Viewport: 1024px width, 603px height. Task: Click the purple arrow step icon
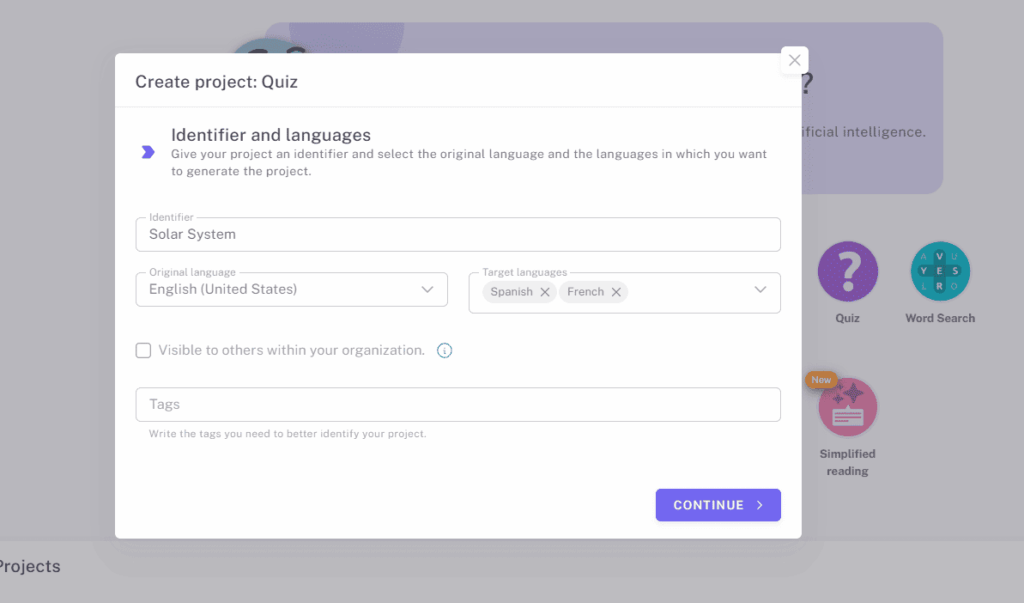(x=148, y=152)
